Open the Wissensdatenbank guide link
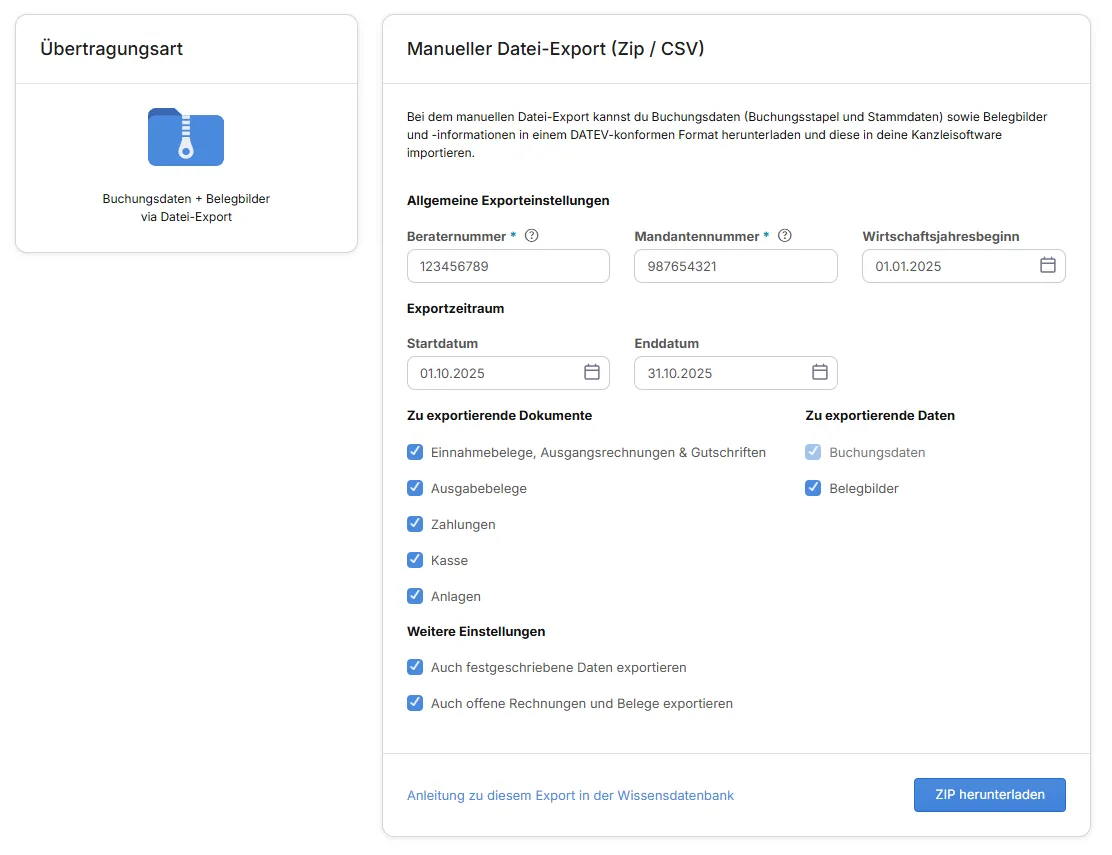Screen dimensions: 1112x855 (571, 794)
